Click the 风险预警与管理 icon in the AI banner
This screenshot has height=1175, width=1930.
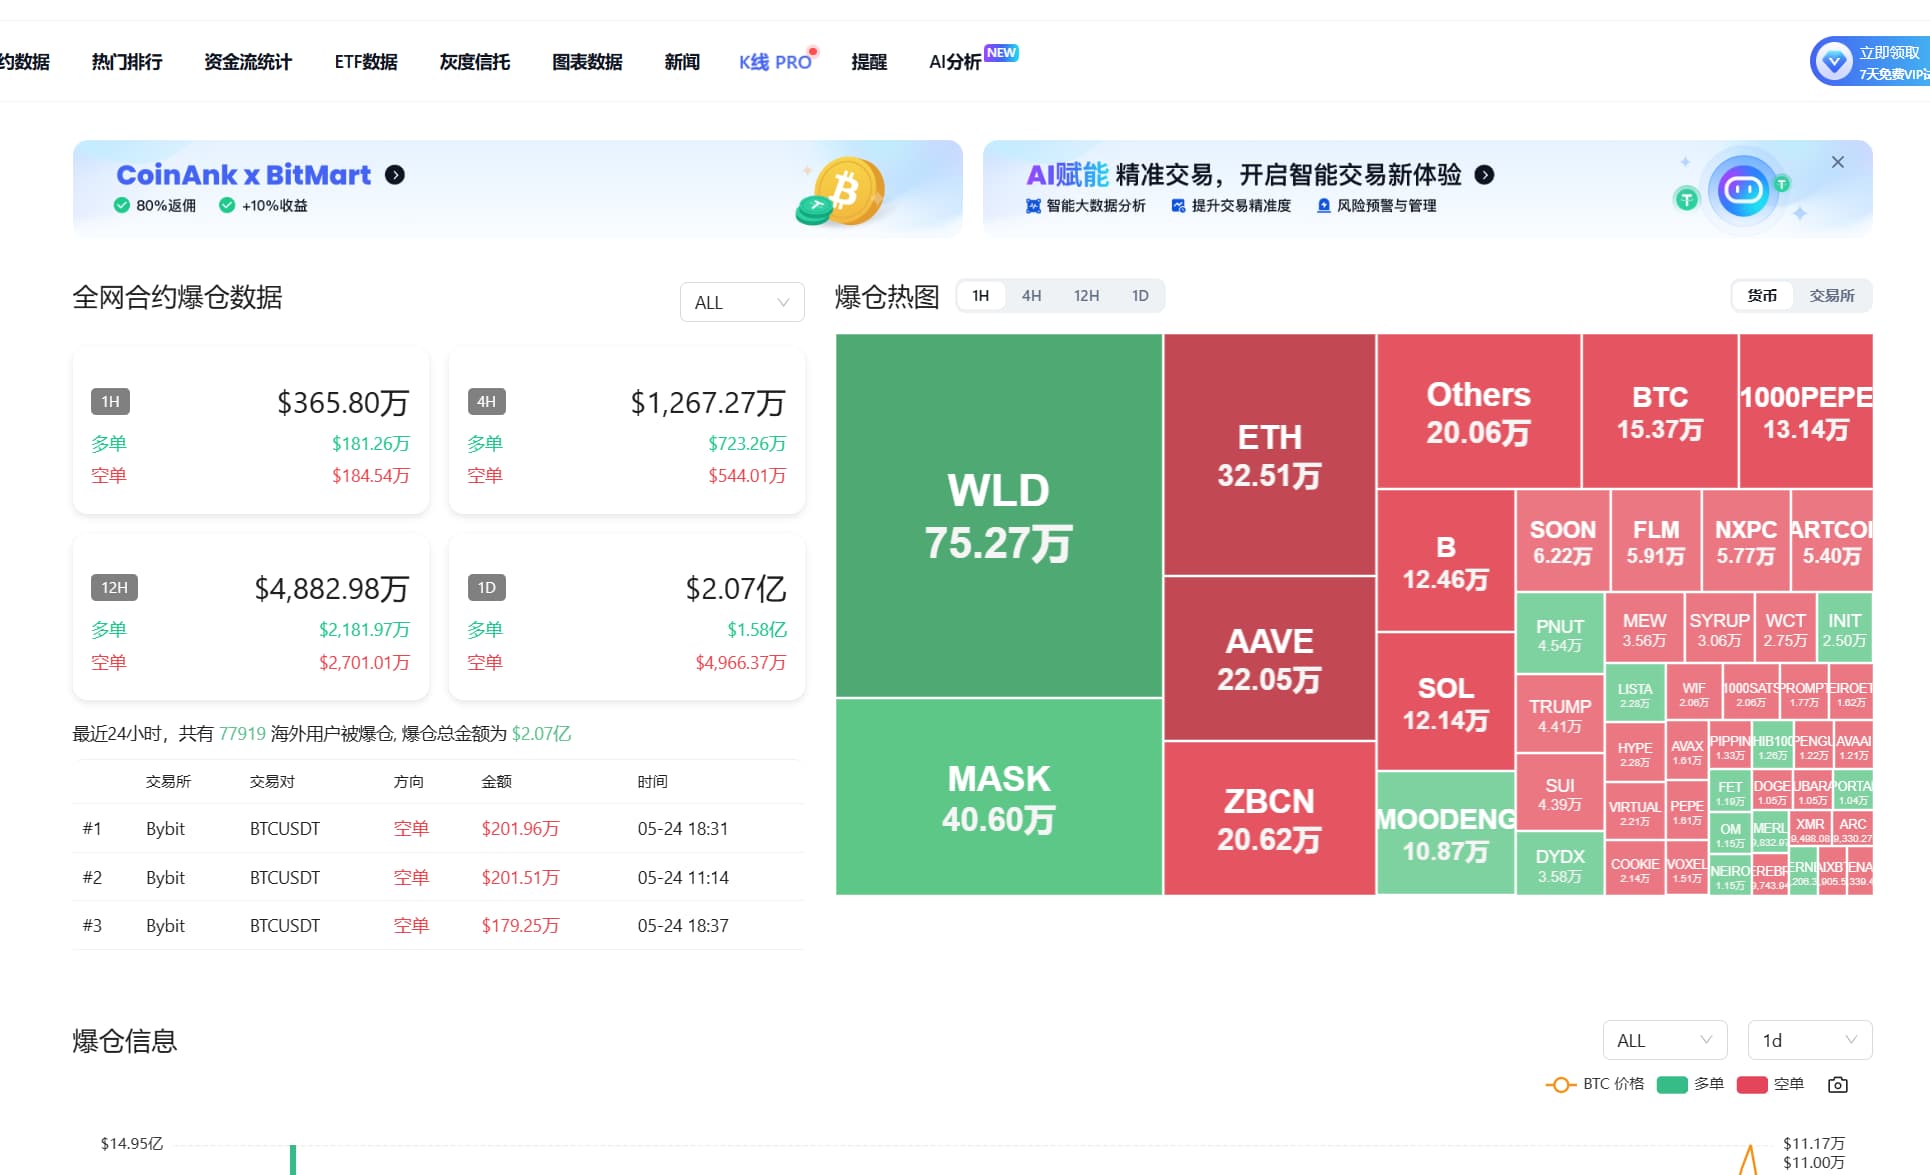[1324, 206]
